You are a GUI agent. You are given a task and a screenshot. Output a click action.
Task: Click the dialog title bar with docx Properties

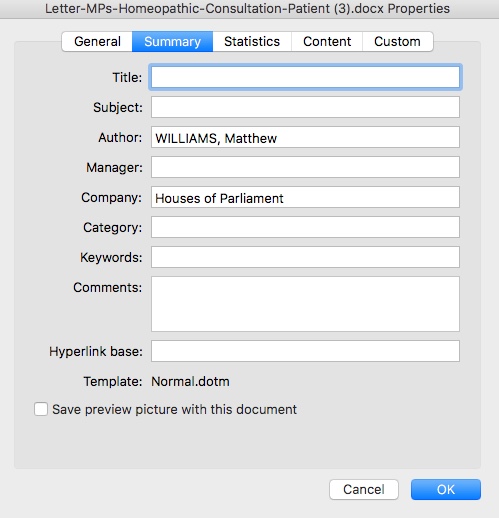247,9
